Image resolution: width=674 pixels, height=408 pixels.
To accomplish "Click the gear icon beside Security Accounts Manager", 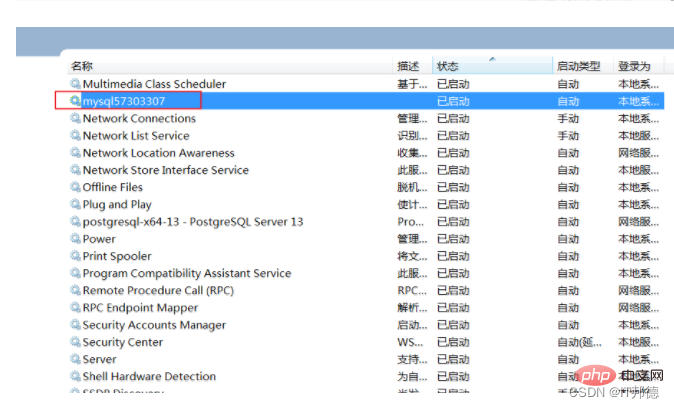I will [x=75, y=324].
